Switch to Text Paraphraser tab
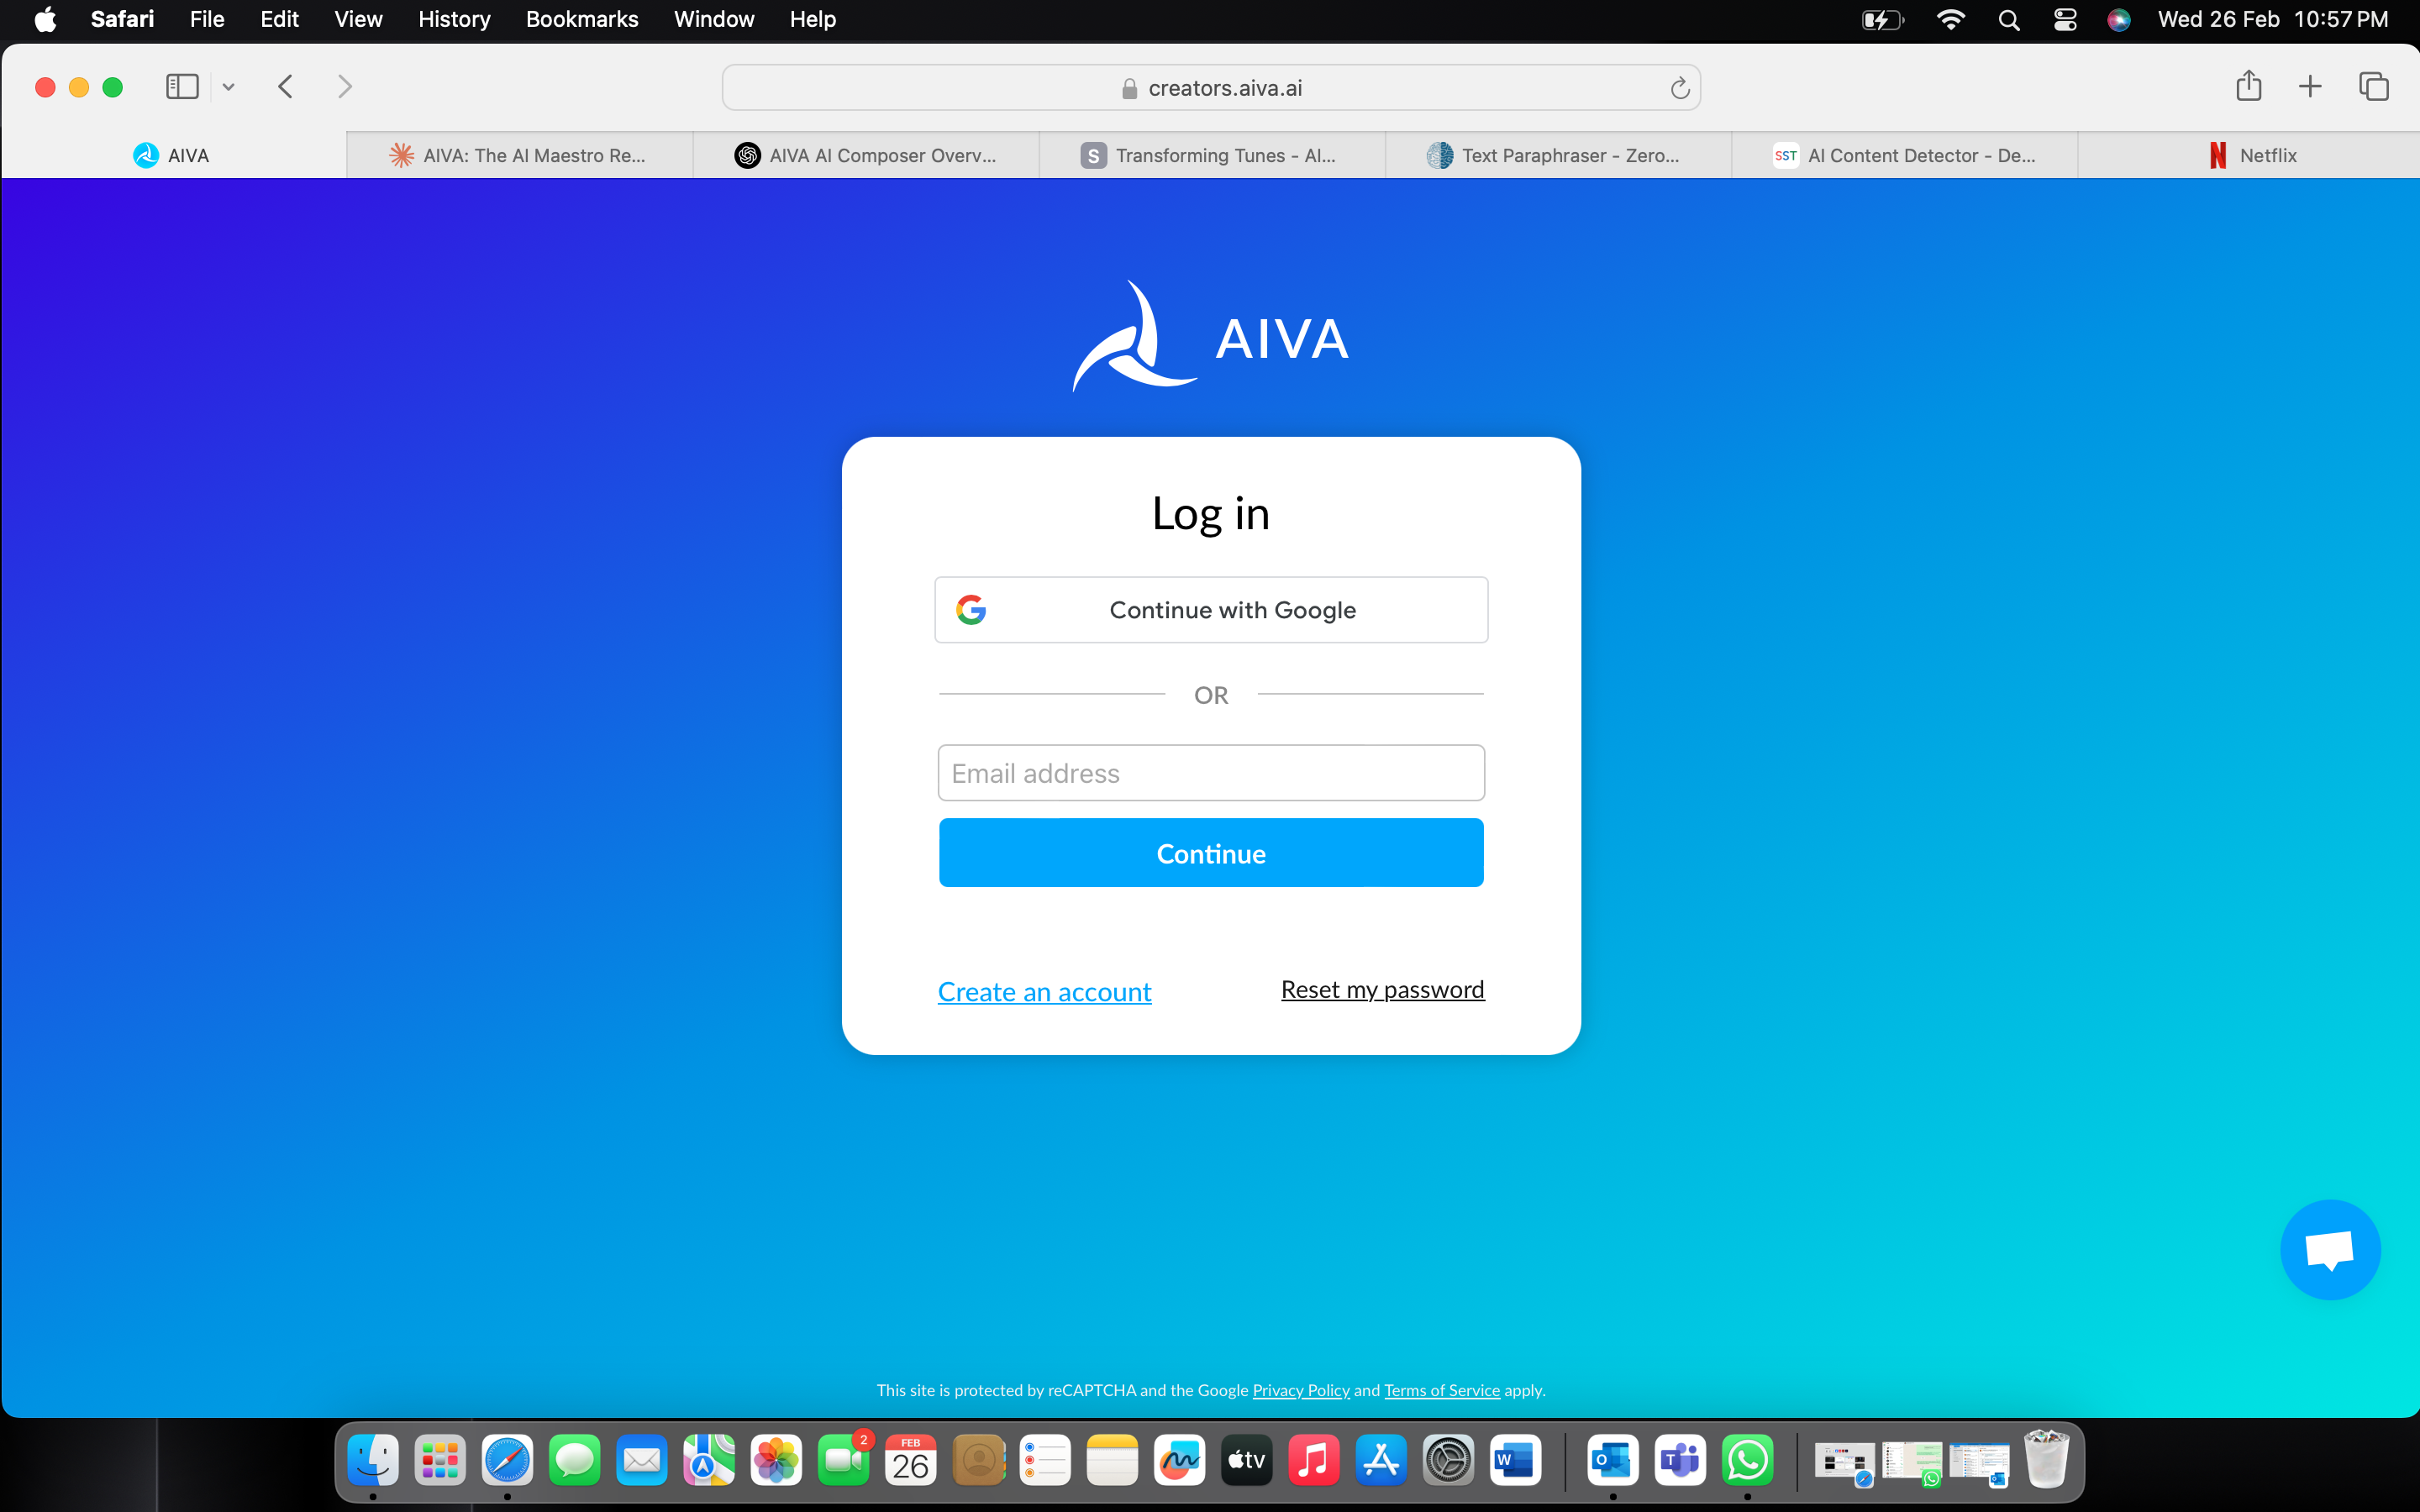This screenshot has height=1512, width=2420. tap(1558, 155)
